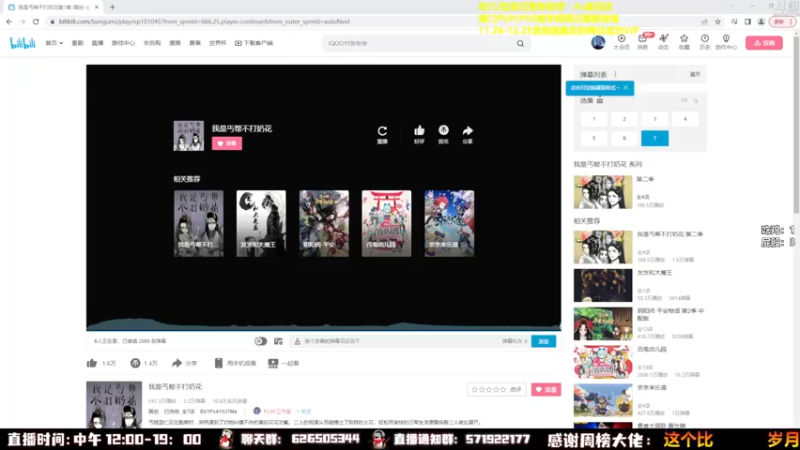
Task: Open danmaku settings icon beside the switch
Action: 278,341
